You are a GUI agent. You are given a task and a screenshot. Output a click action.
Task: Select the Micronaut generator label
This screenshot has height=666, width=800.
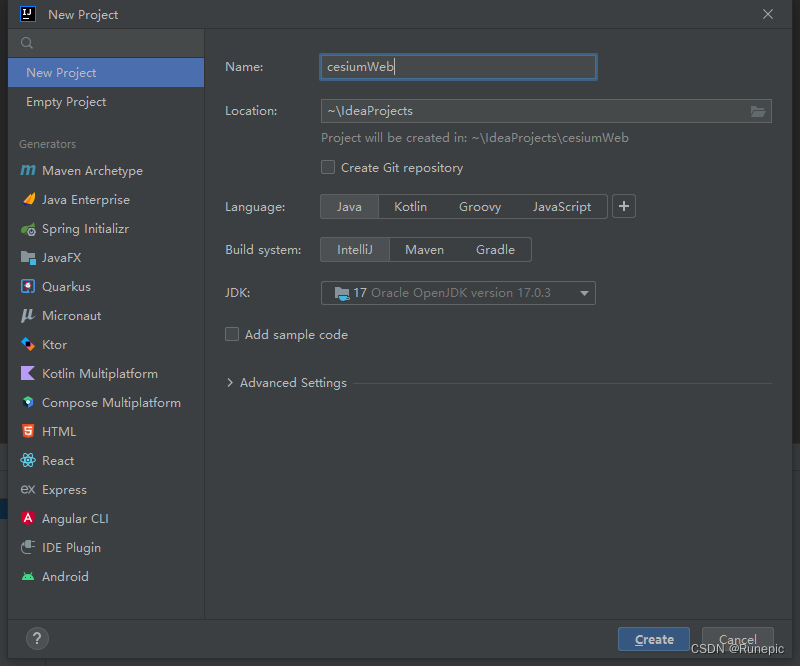tap(72, 315)
